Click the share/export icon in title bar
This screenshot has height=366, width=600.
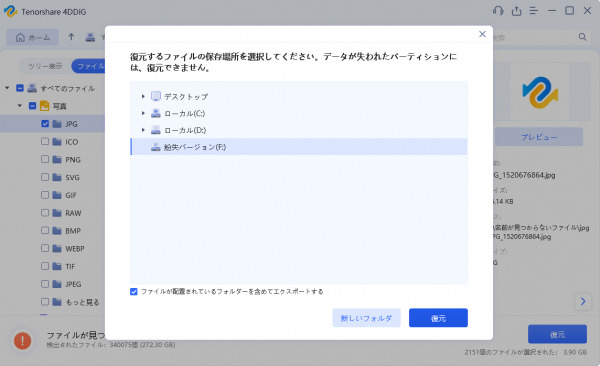pyautogui.click(x=516, y=11)
